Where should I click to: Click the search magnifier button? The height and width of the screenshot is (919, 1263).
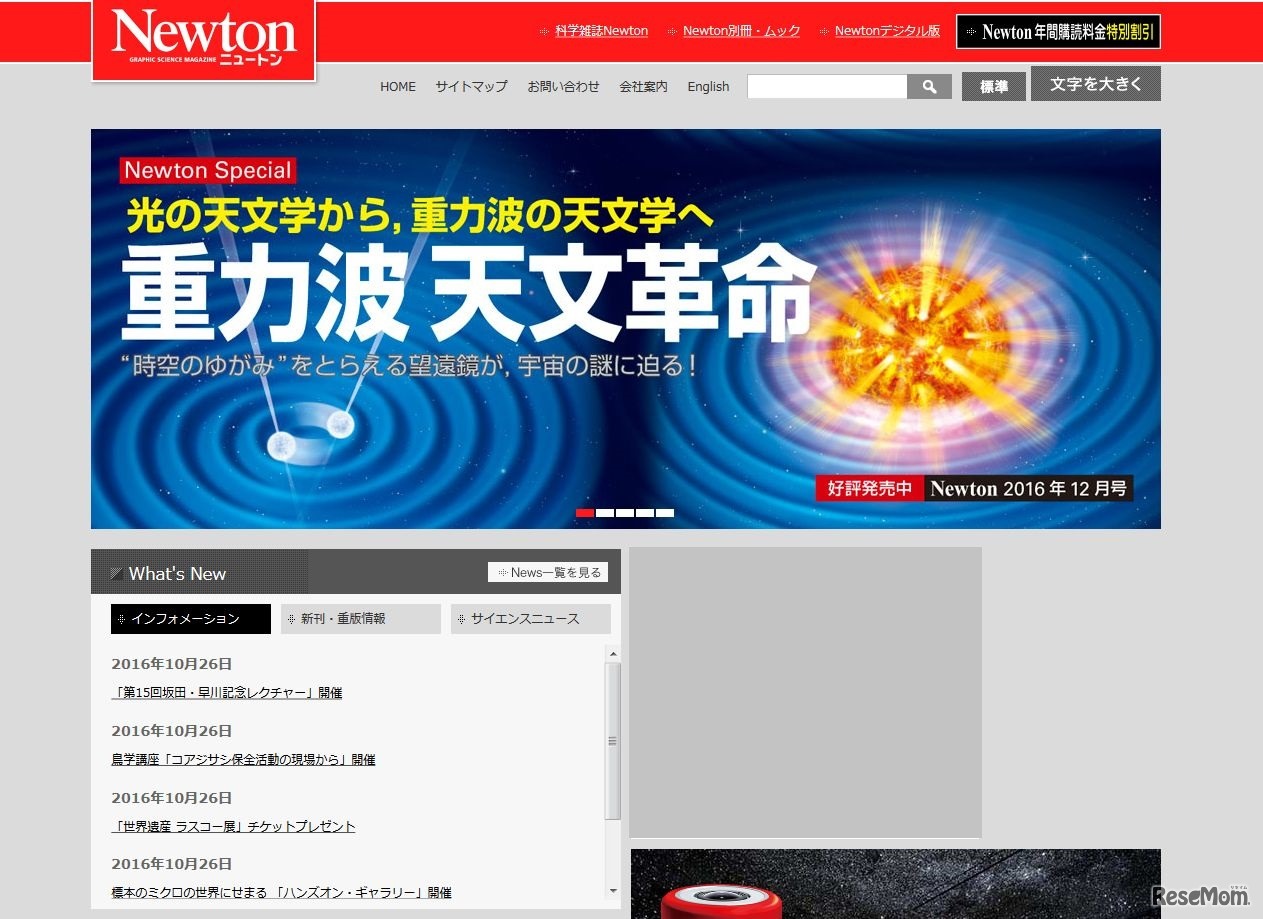(x=929, y=87)
